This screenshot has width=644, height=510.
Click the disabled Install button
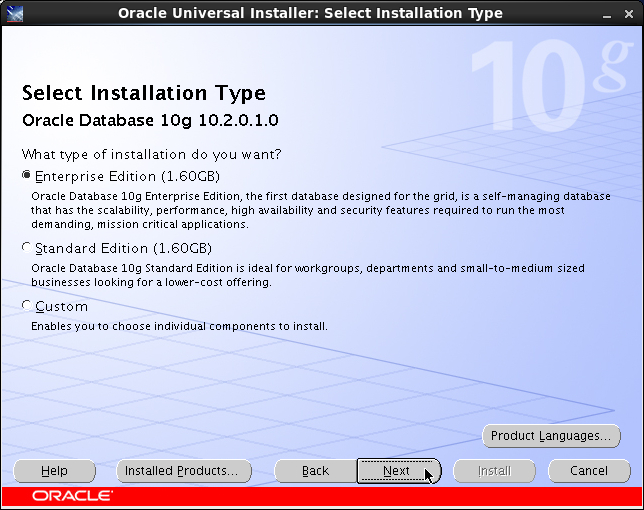tap(494, 471)
